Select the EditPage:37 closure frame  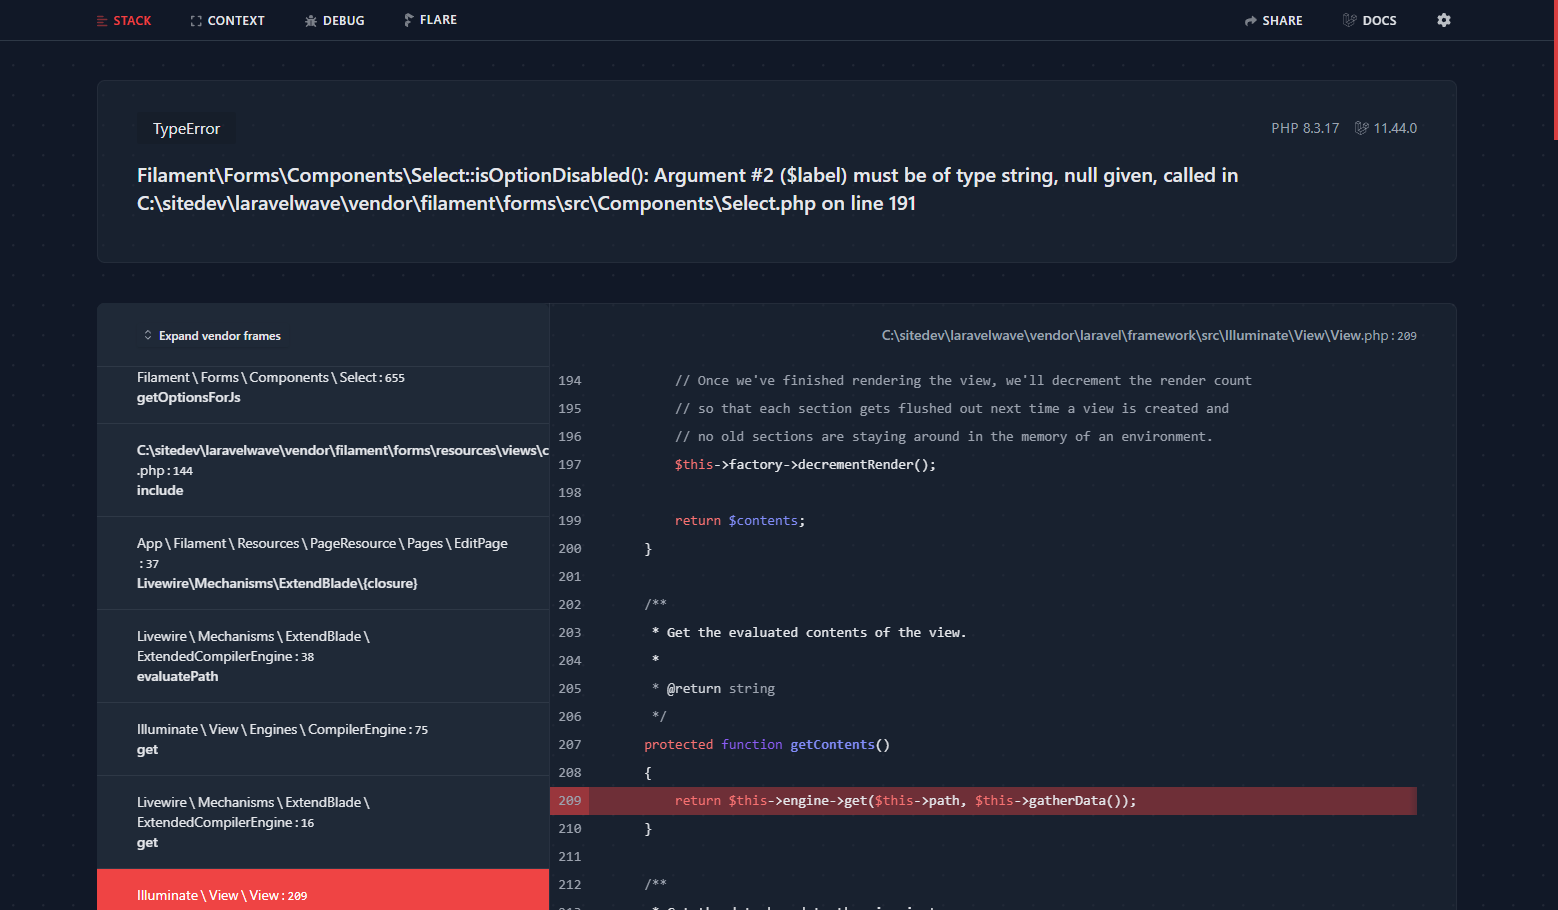[x=323, y=563]
